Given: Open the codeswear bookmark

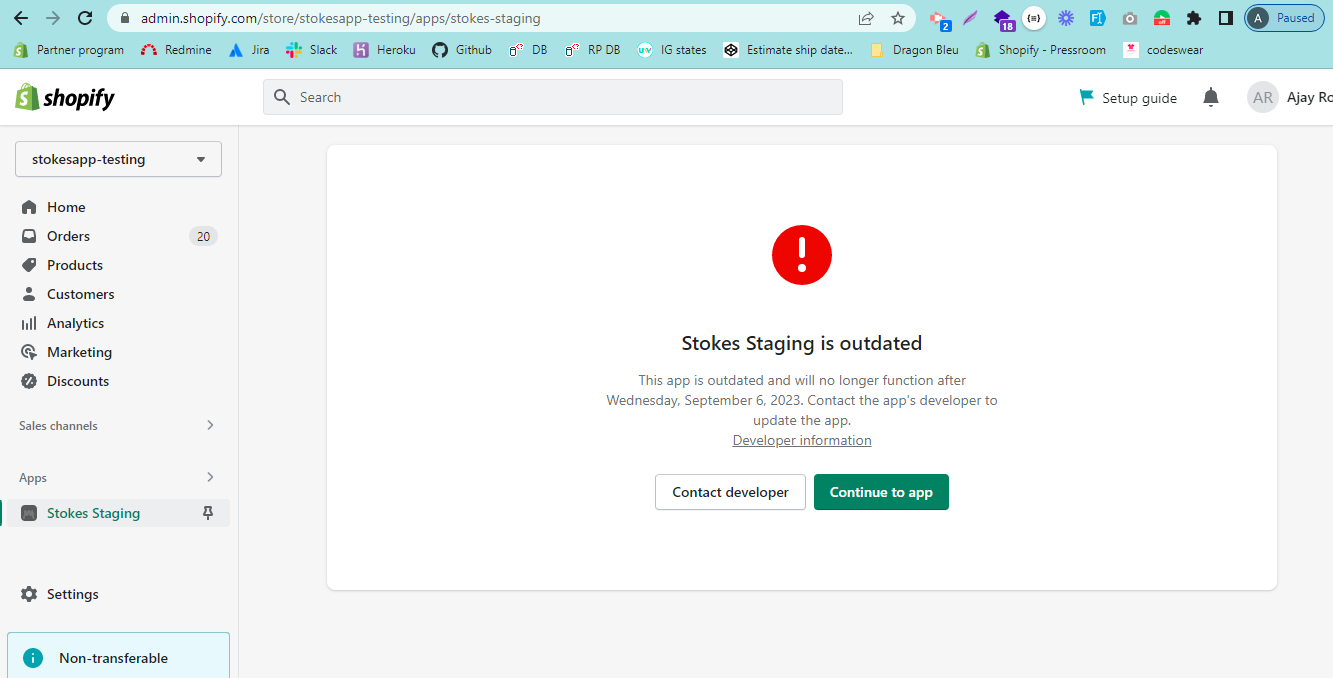Looking at the screenshot, I should point(1163,50).
